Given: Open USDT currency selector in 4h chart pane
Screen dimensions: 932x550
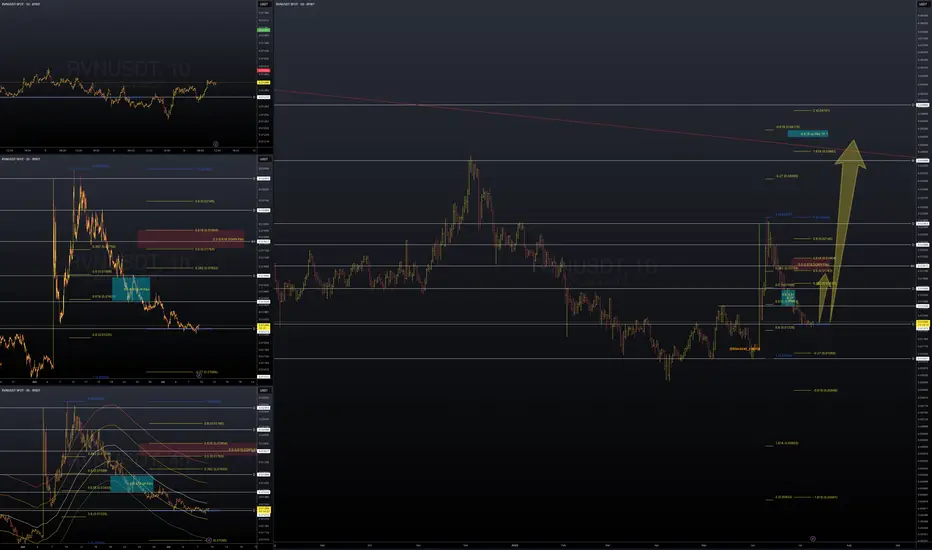Looking at the screenshot, I should coord(264,391).
